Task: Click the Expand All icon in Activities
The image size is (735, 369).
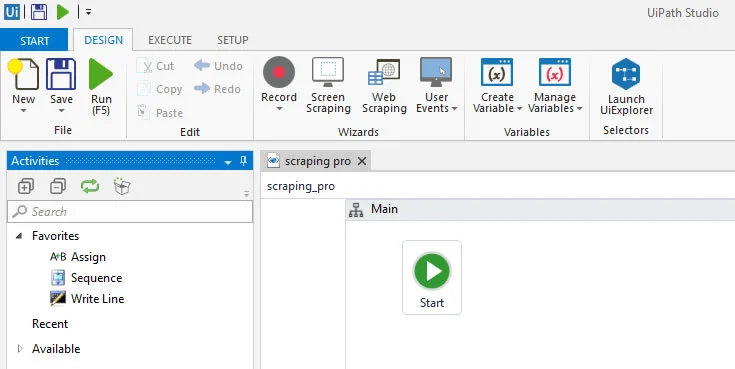Action: (25, 187)
